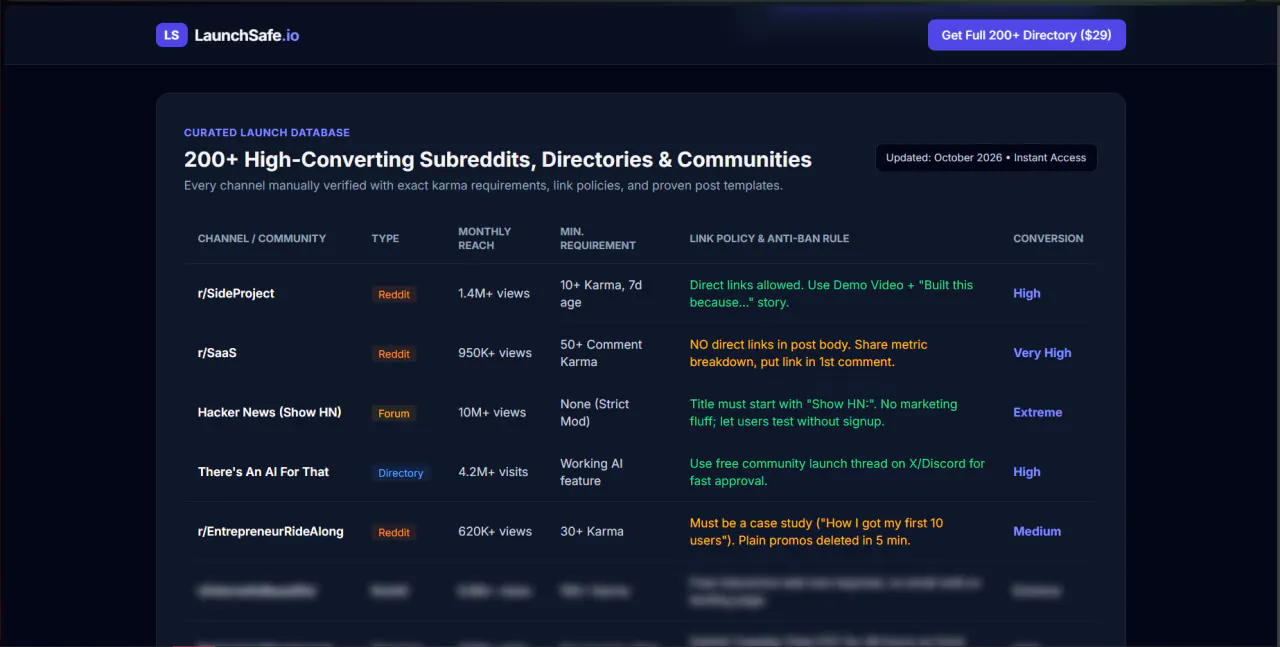This screenshot has height=647, width=1280.
Task: Click the Show HN title rule text
Action: click(824, 412)
